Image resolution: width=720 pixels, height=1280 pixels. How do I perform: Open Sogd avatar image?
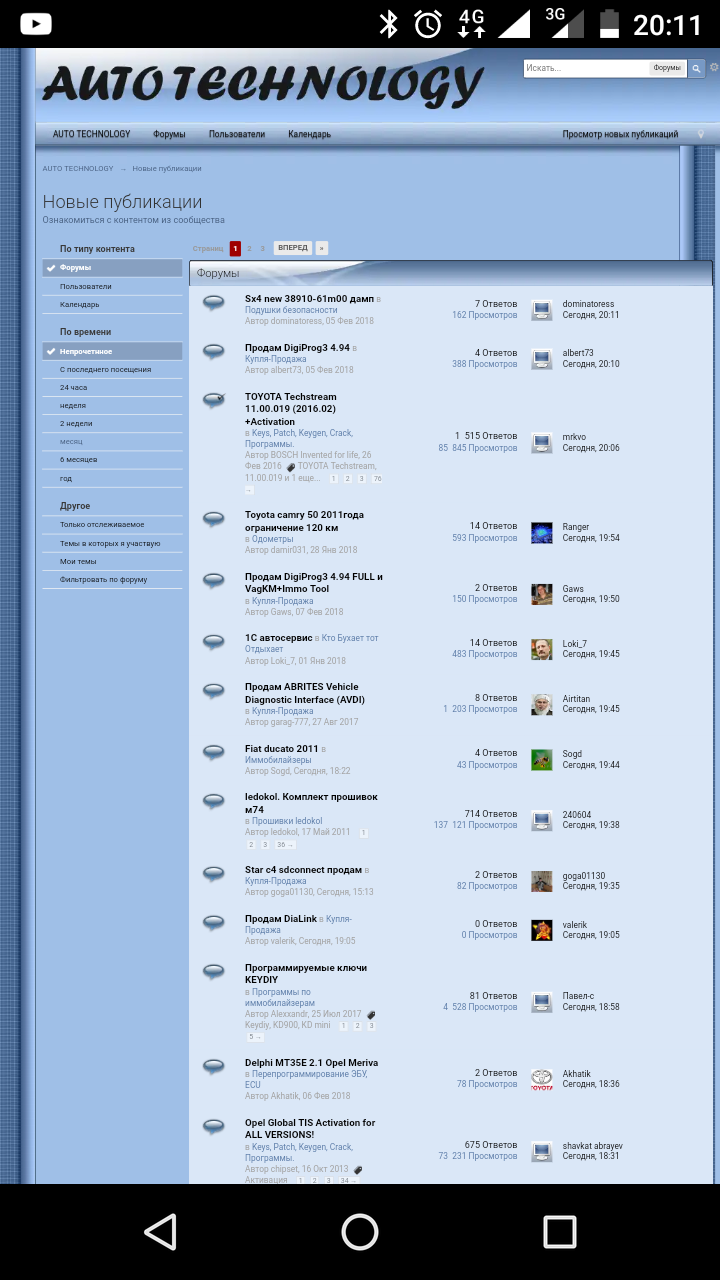[x=541, y=760]
